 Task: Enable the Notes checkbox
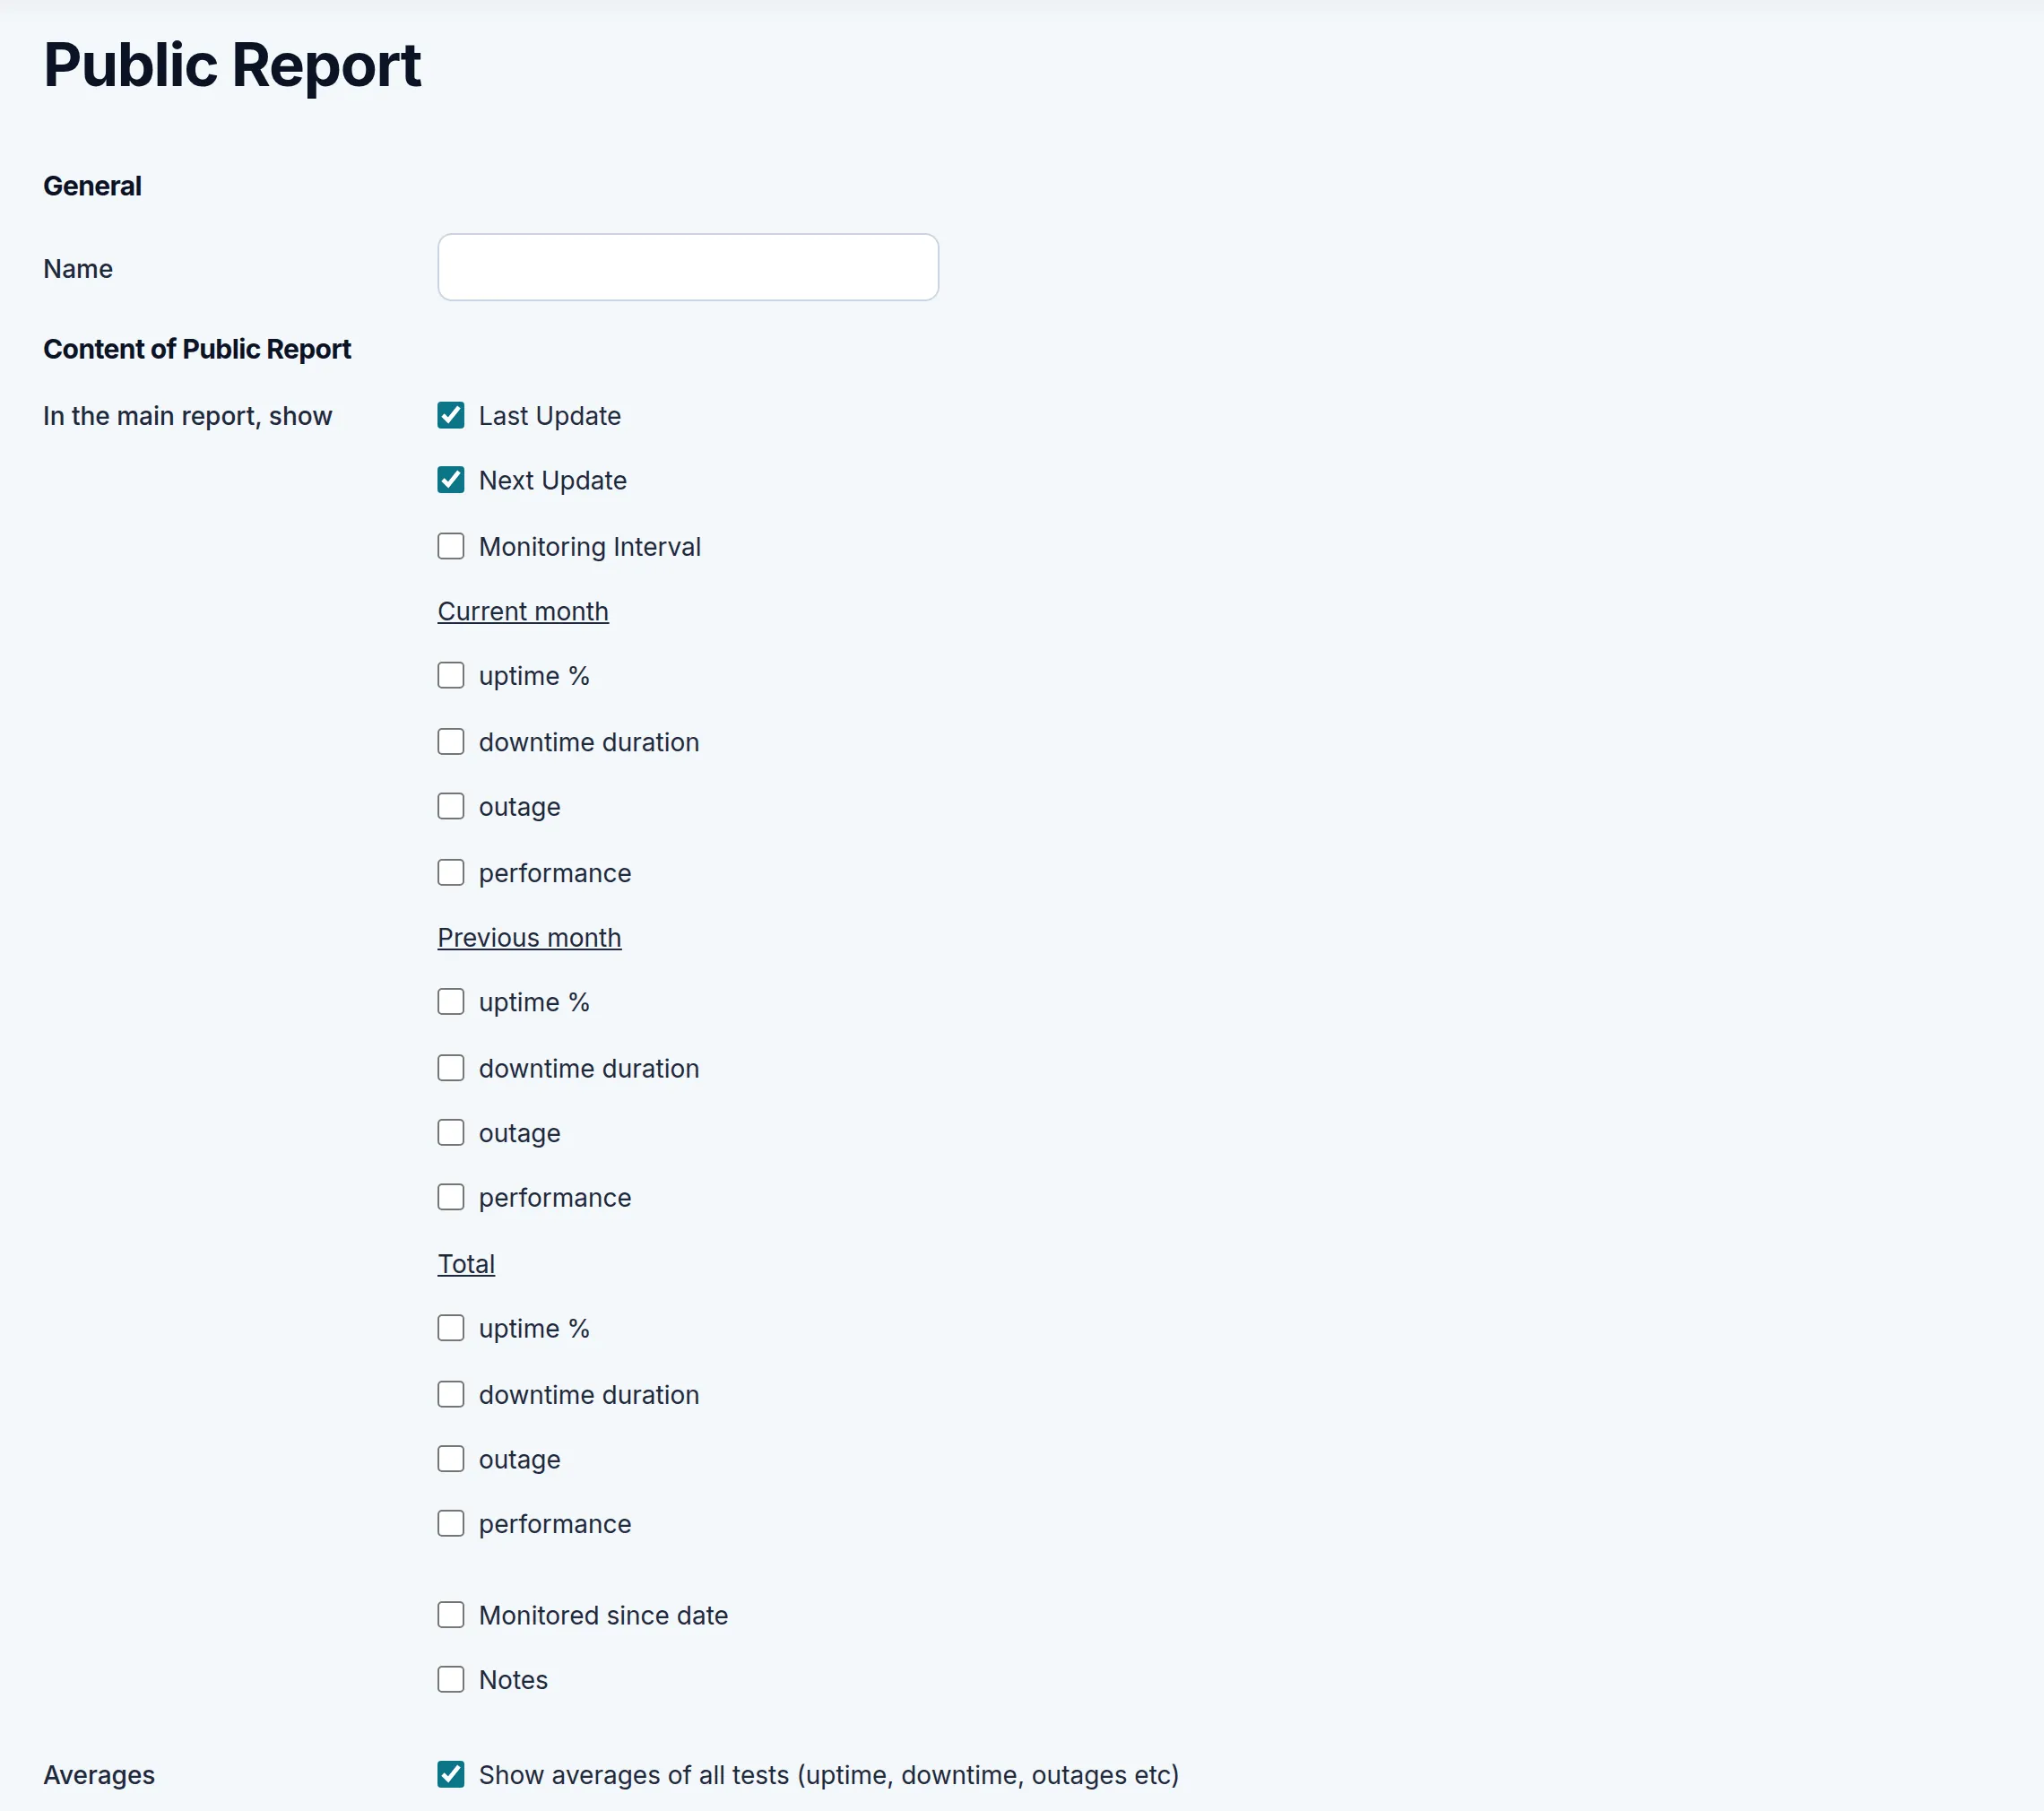tap(451, 1679)
